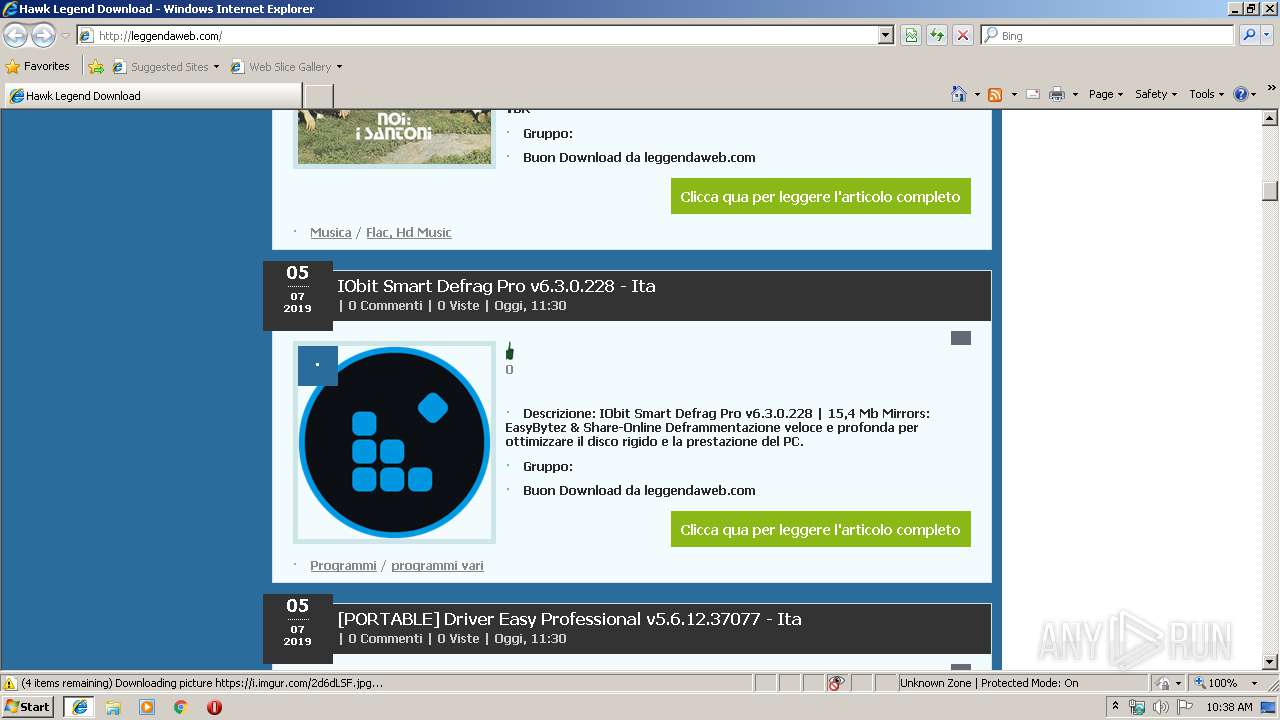Open the Programmi category link

[343, 565]
